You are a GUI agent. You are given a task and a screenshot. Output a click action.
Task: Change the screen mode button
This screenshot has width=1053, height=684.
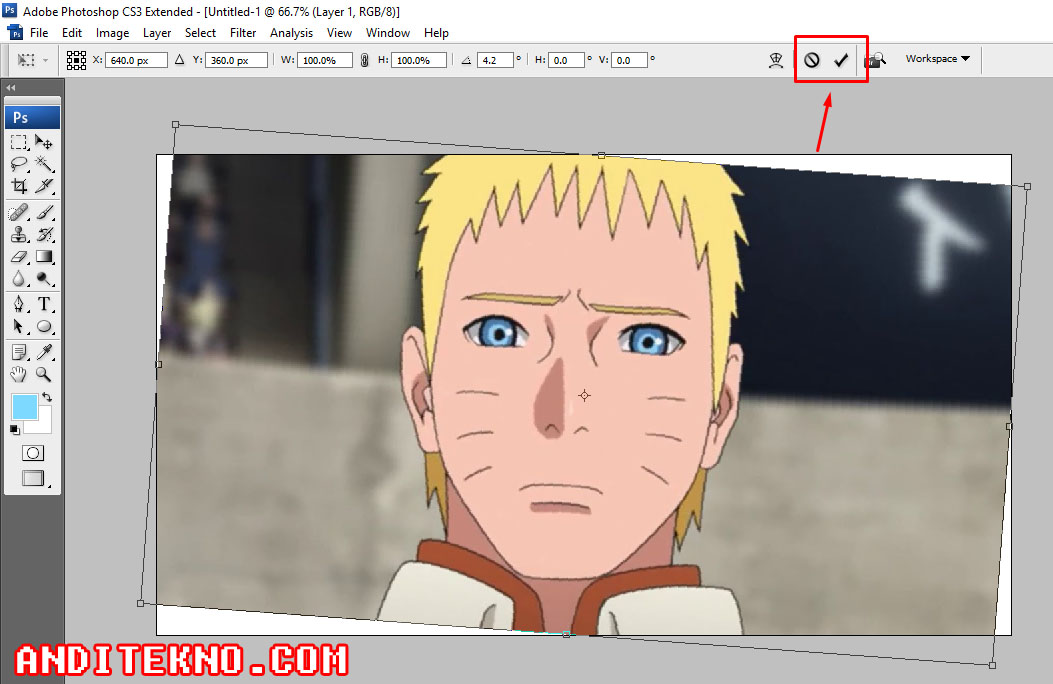tap(33, 478)
